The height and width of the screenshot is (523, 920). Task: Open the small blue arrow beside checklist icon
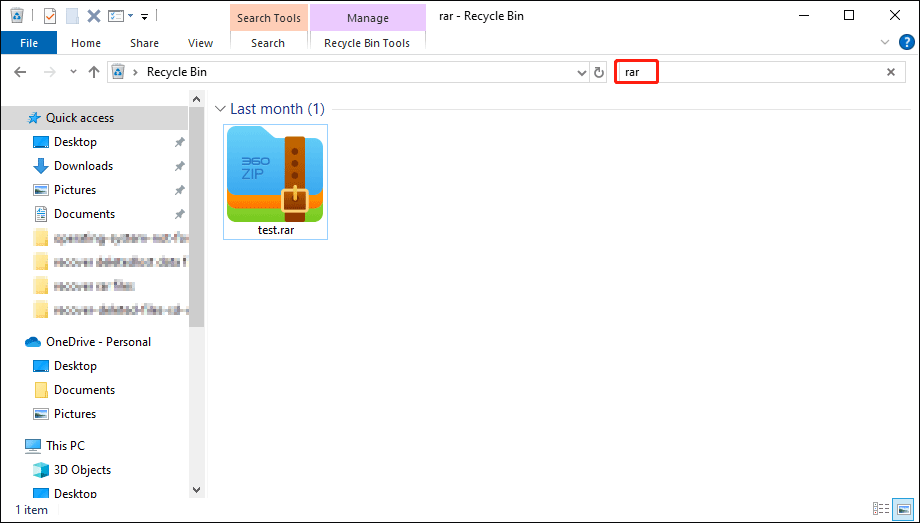pyautogui.click(x=130, y=16)
